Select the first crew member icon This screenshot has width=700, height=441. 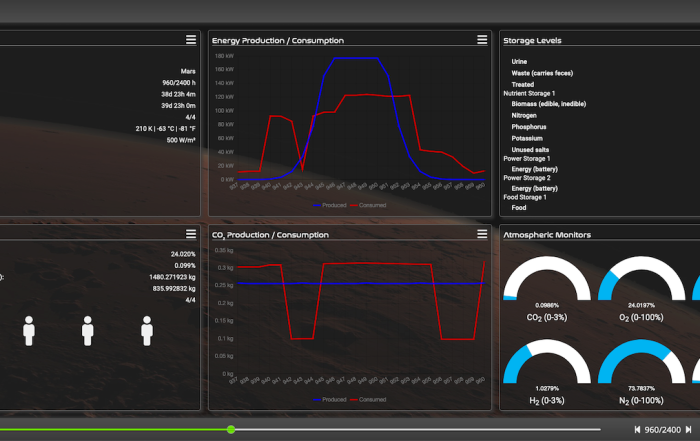coord(29,331)
